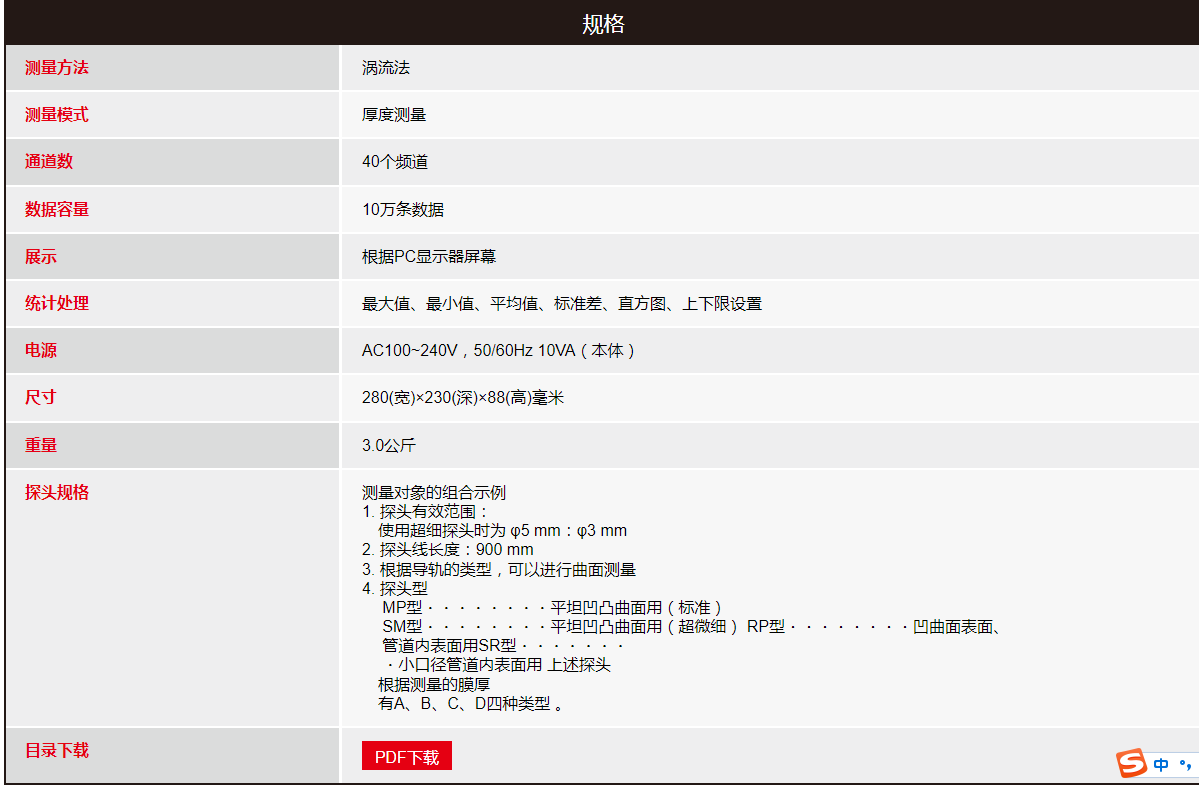The image size is (1199, 793).
Task: Click the 通道数 row label
Action: coord(49,161)
